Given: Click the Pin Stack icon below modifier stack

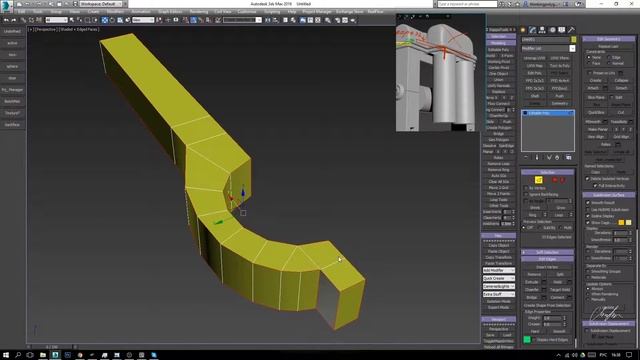Looking at the screenshot, I should (x=526, y=158).
